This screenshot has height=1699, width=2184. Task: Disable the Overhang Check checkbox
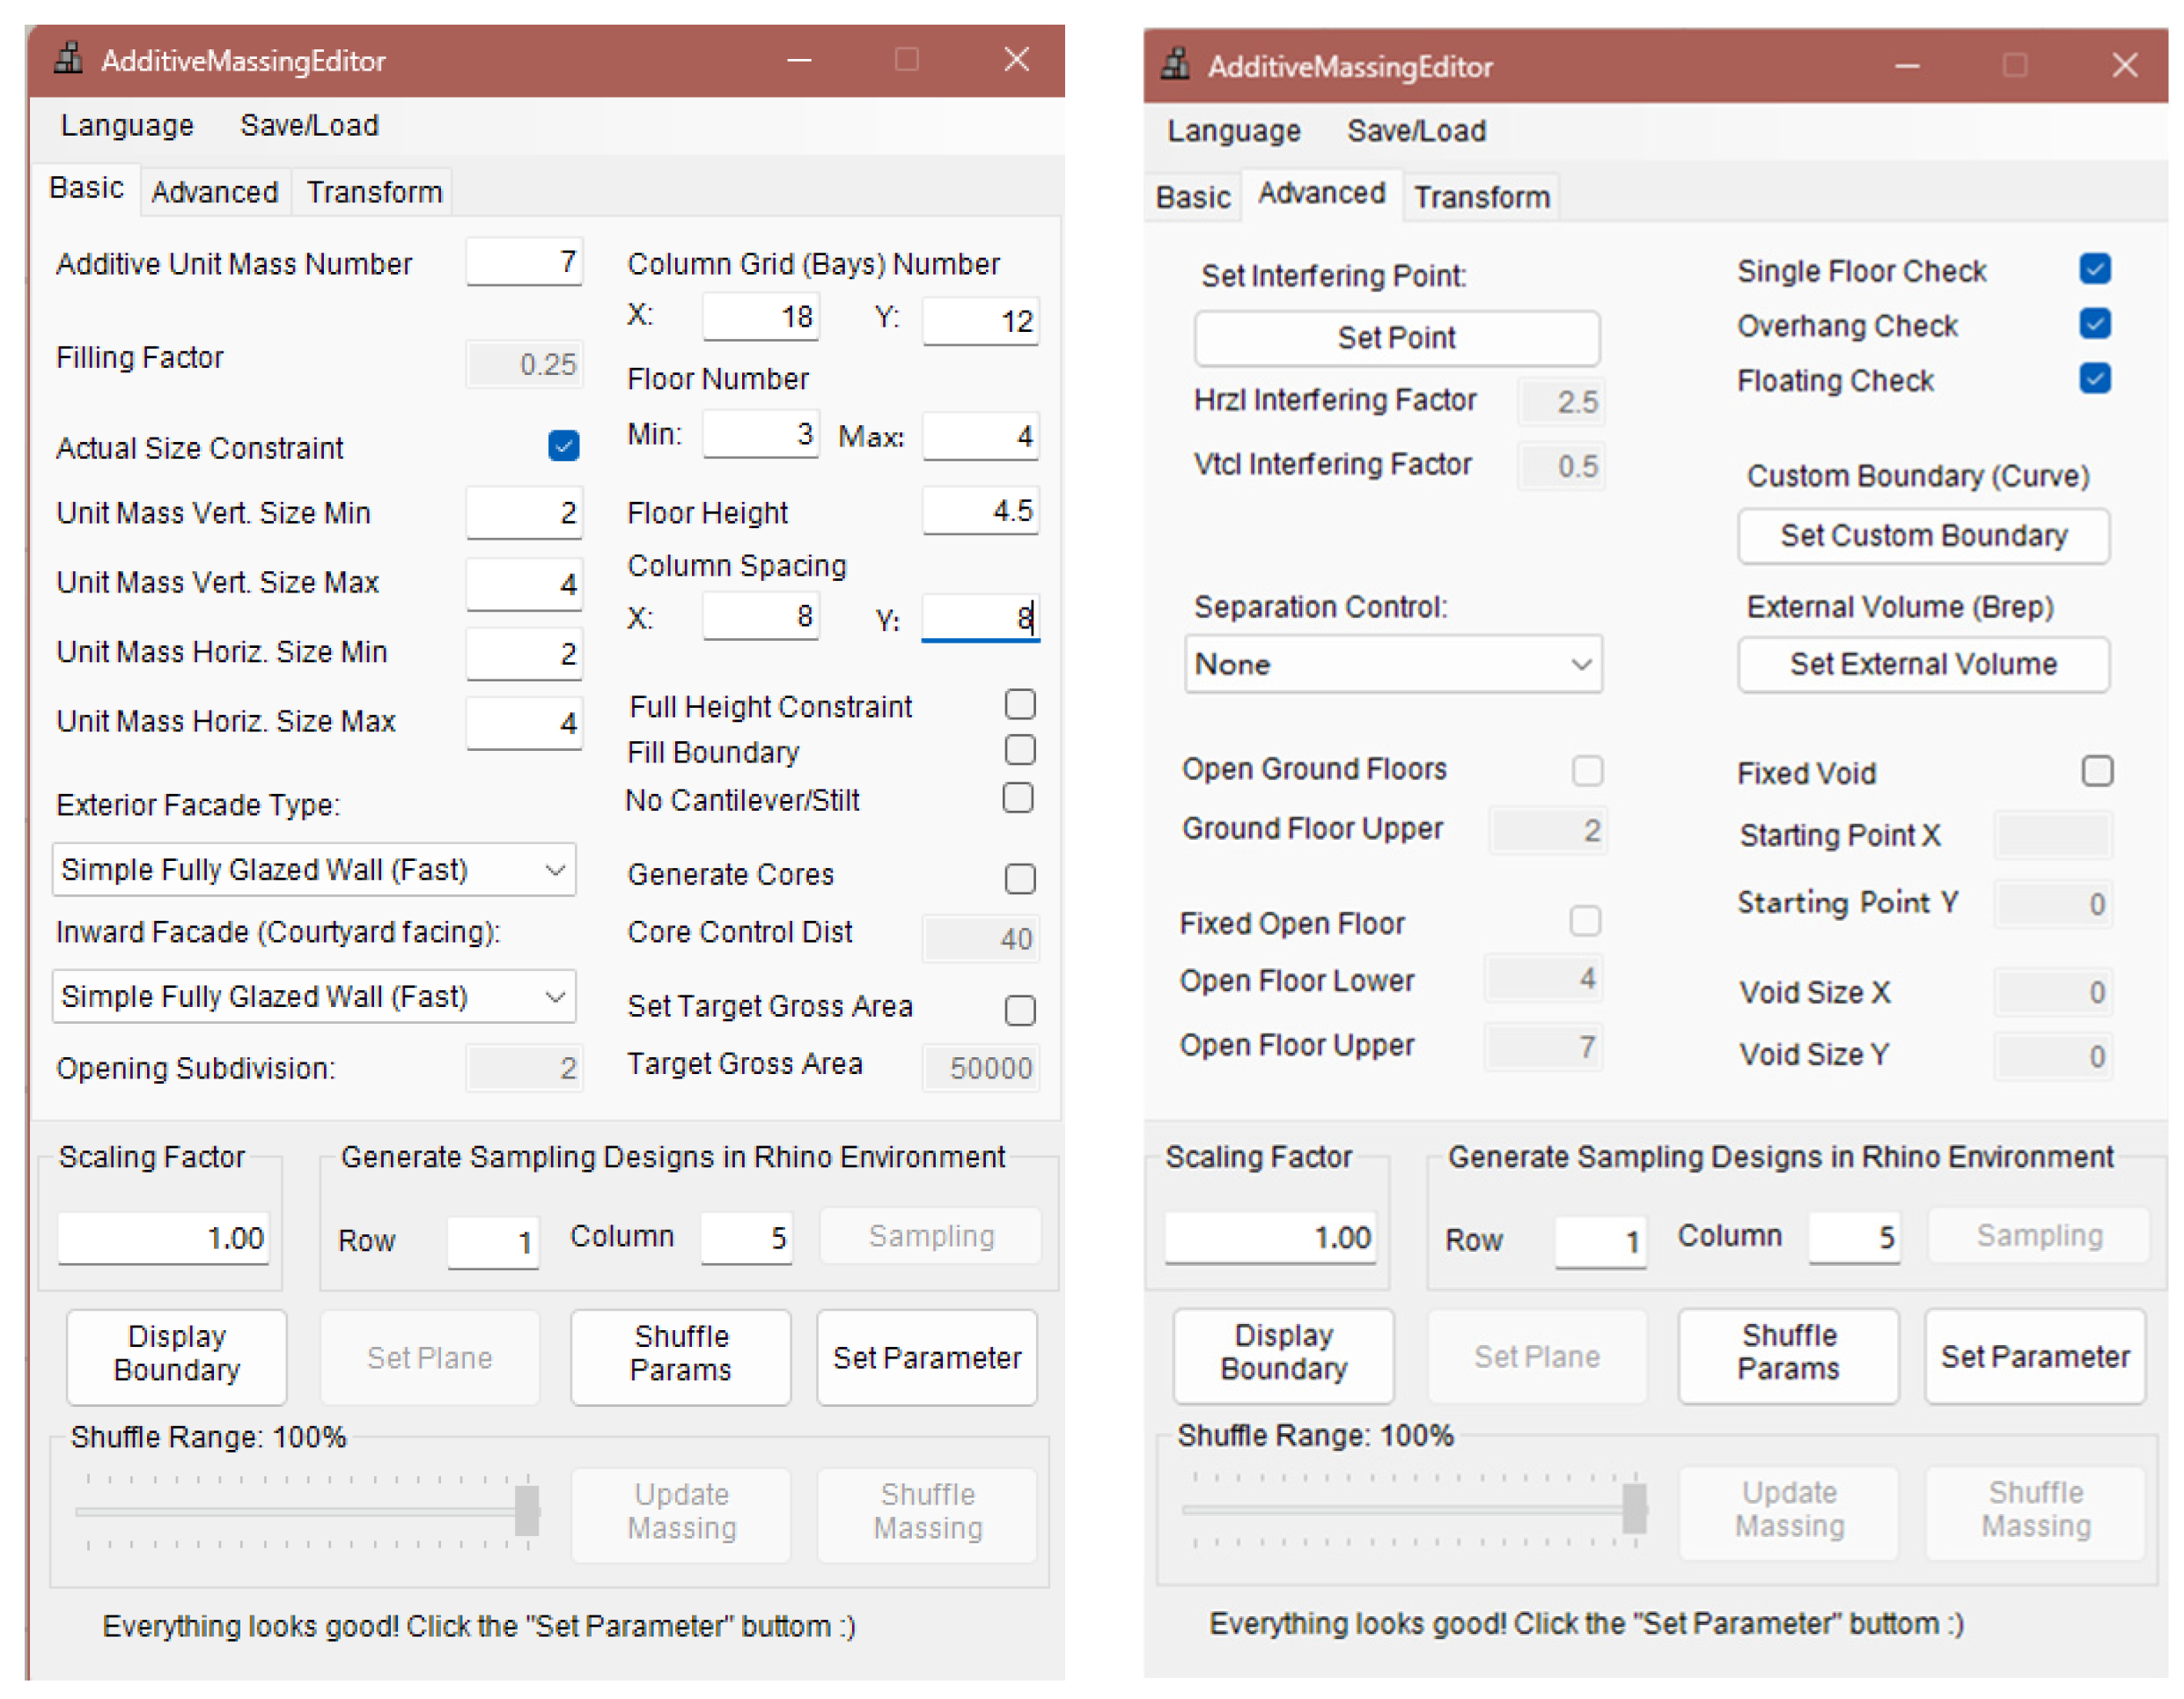tap(2094, 324)
